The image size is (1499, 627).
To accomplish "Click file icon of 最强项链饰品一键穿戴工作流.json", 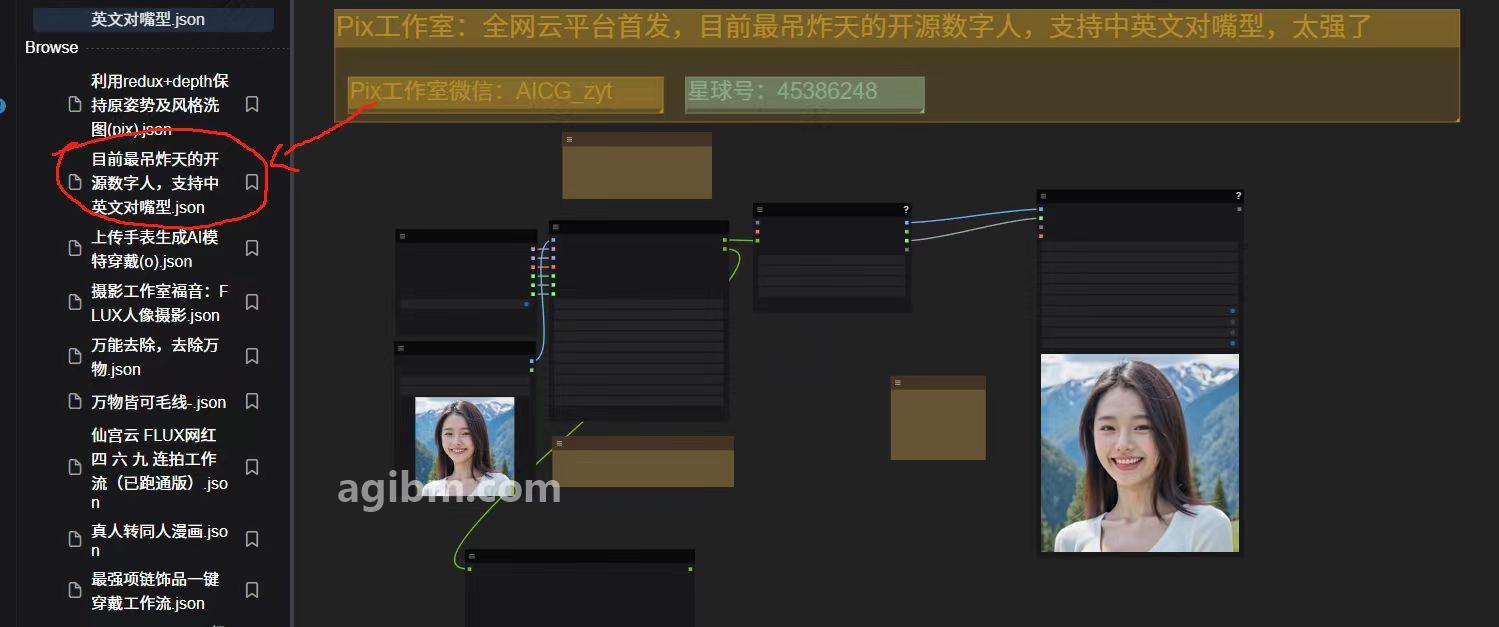I will point(75,591).
